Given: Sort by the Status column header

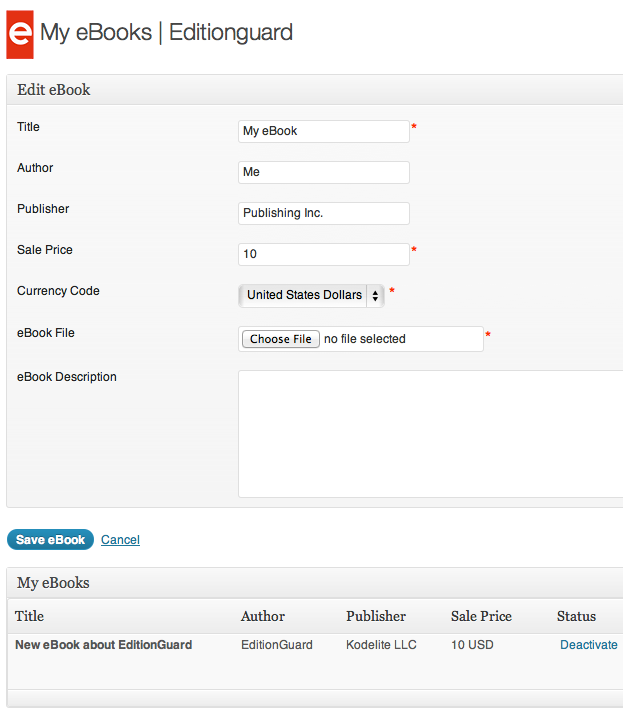Looking at the screenshot, I should click(x=576, y=616).
